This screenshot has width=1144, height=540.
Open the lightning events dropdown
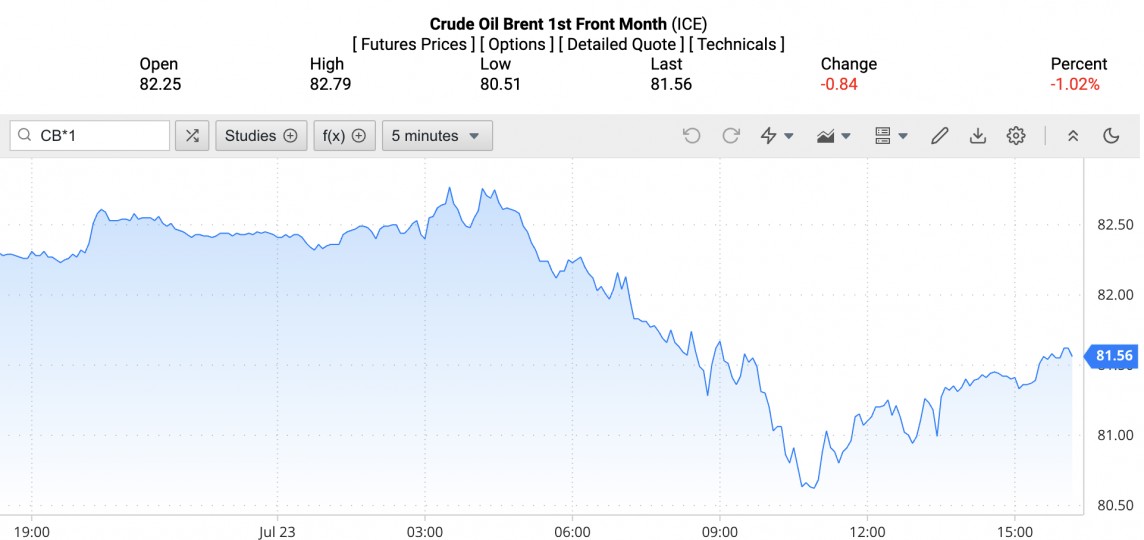(777, 136)
